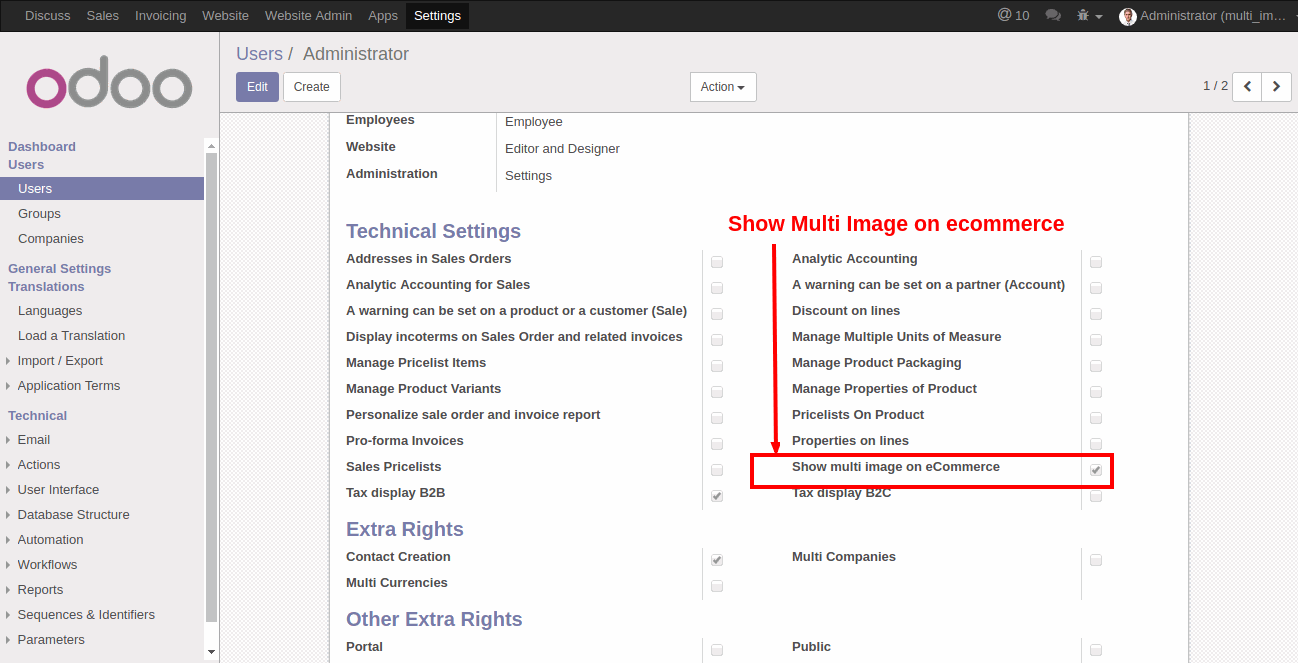Toggle Tax display B2C checkbox
The height and width of the screenshot is (663, 1298).
(x=1096, y=496)
